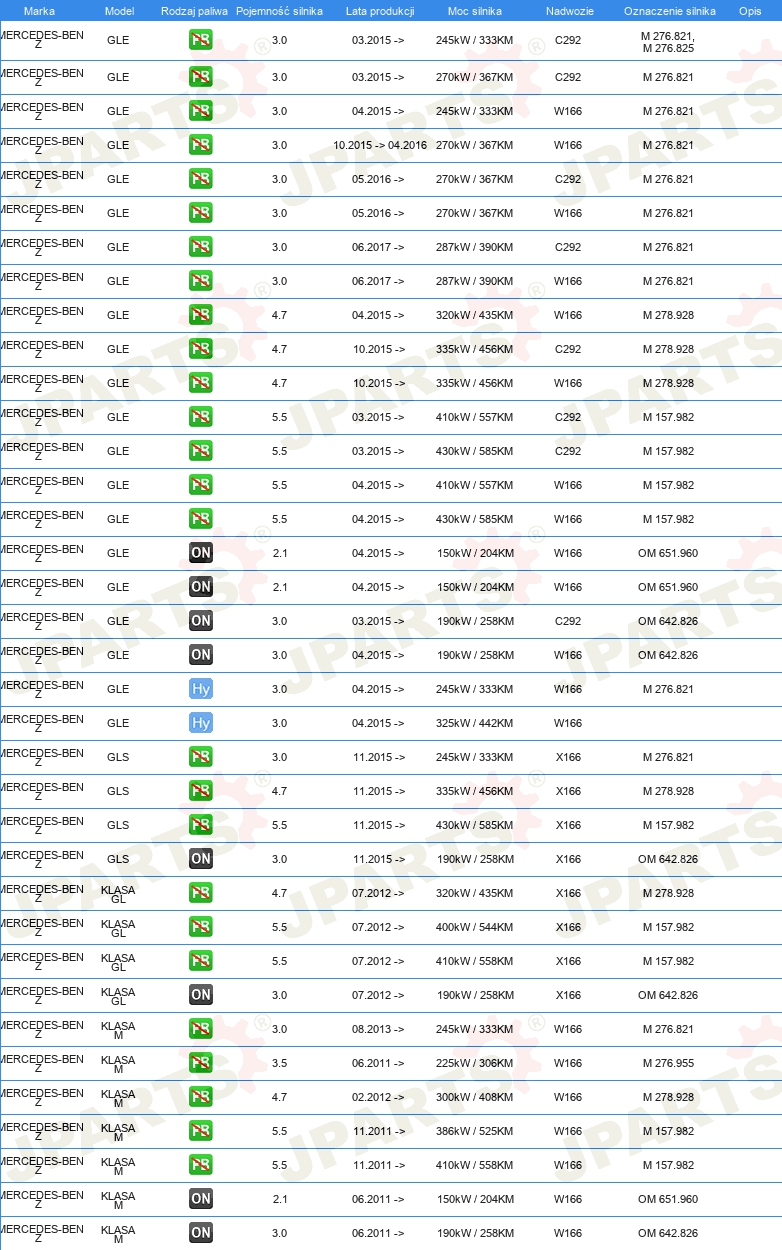Click petrol icon on KLASA M 4.7 row

[x=201, y=1097]
